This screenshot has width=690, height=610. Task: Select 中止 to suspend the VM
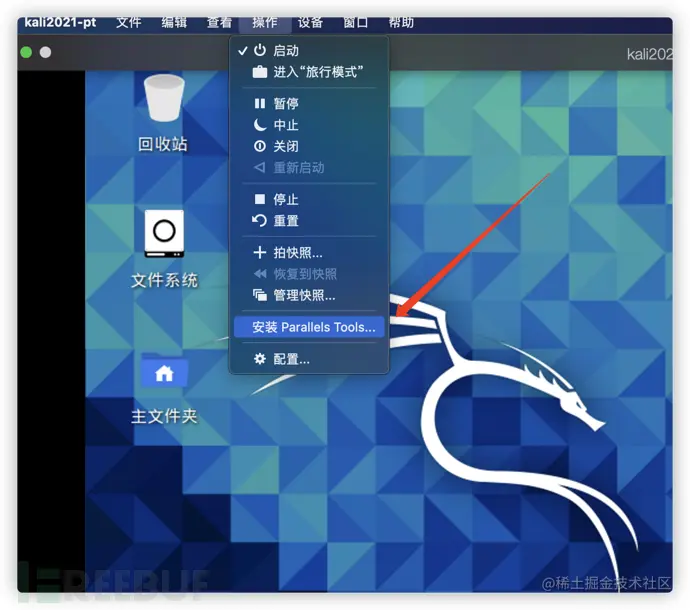[x=309, y=125]
